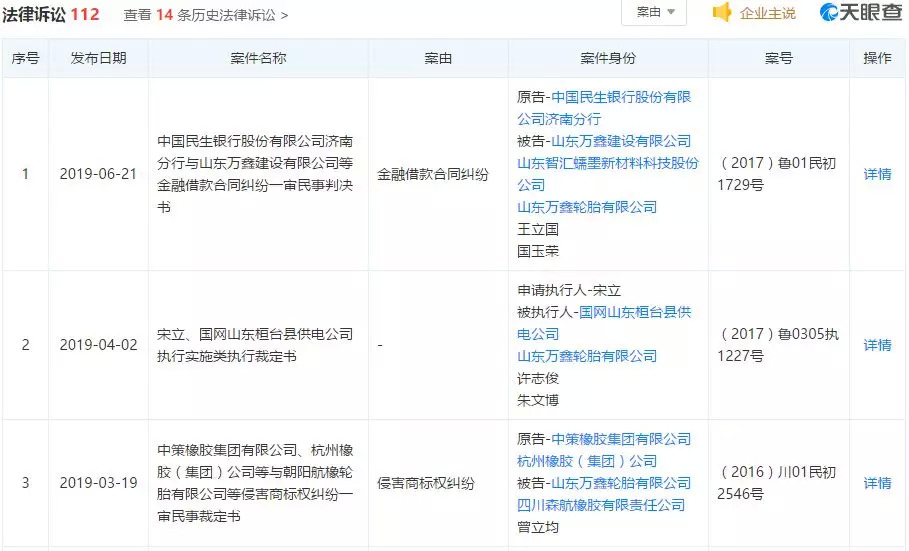This screenshot has height=551, width=909.
Task: Open defendant 山东万鑫轮胎有限公司 in row 3
Action: [x=621, y=483]
